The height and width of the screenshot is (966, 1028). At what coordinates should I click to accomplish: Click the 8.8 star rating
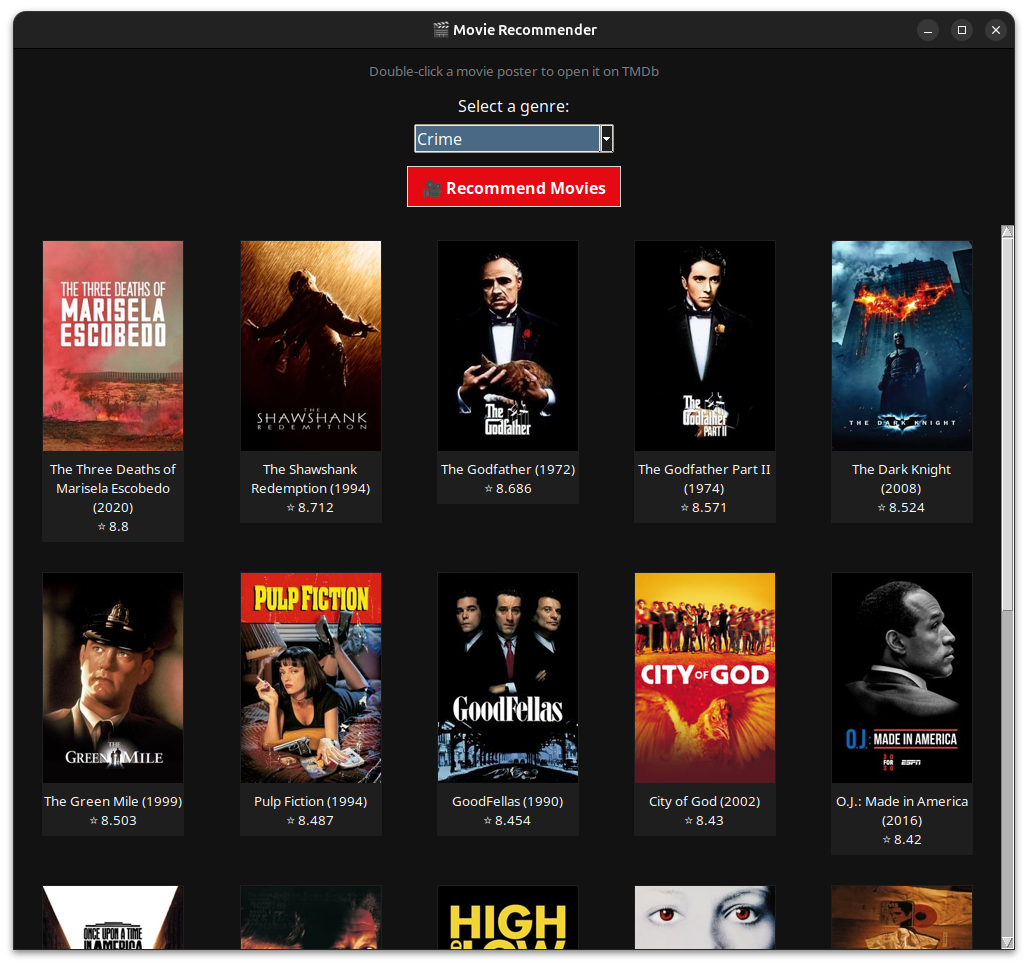tap(113, 527)
